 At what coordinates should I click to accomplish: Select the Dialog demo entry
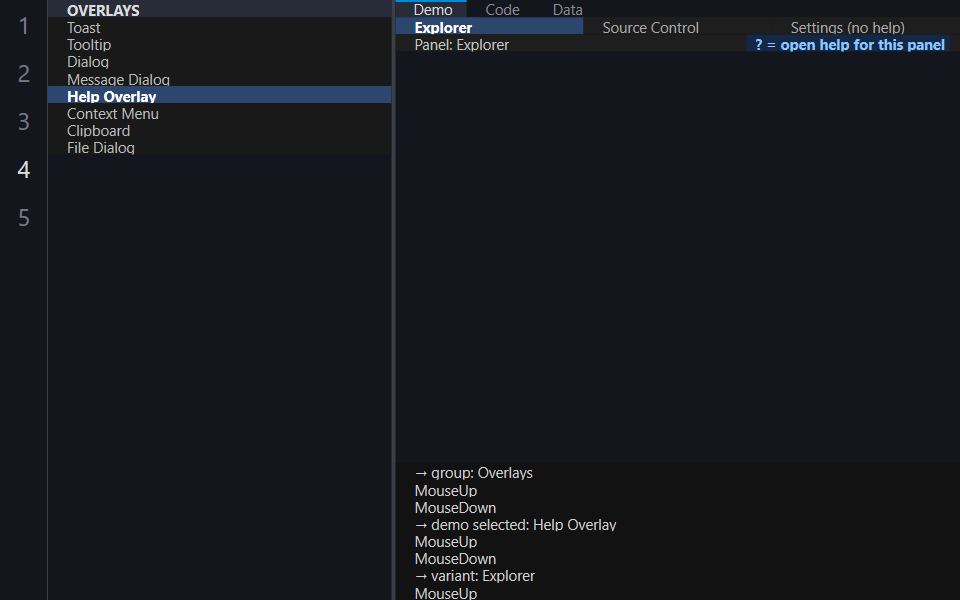219,62
